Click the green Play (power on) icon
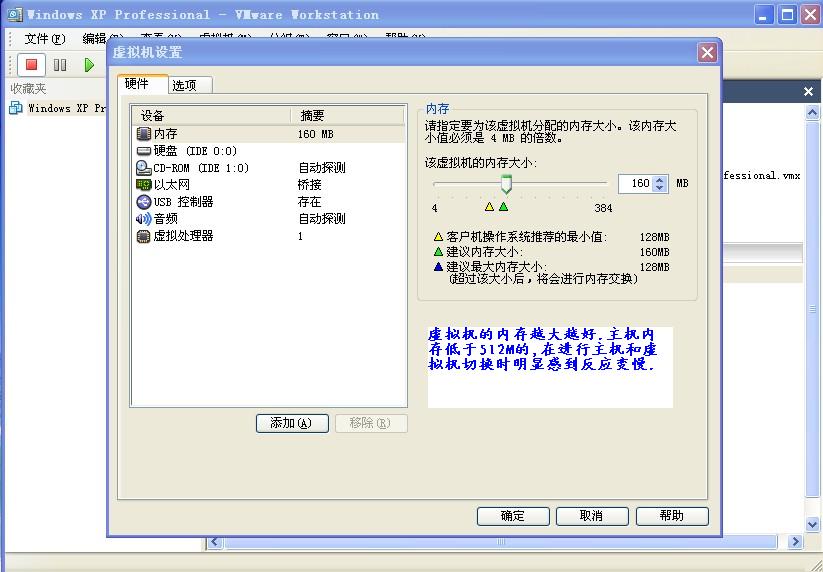 89,65
